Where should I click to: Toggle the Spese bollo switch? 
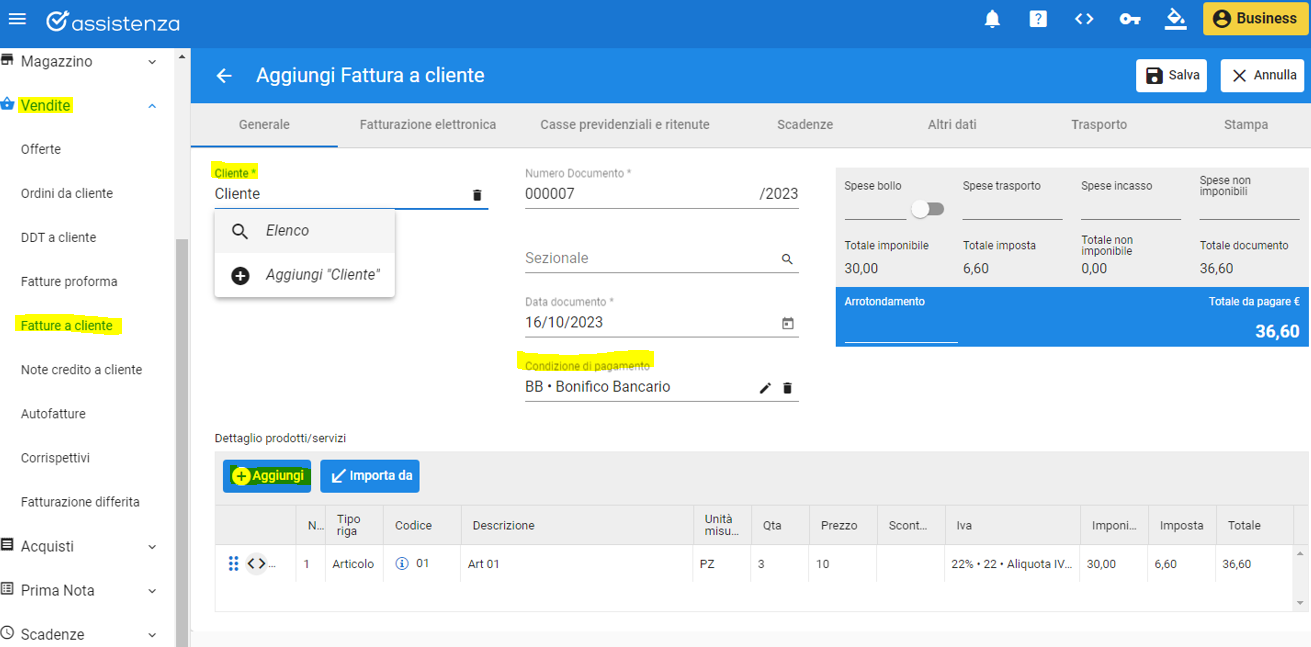(x=927, y=209)
